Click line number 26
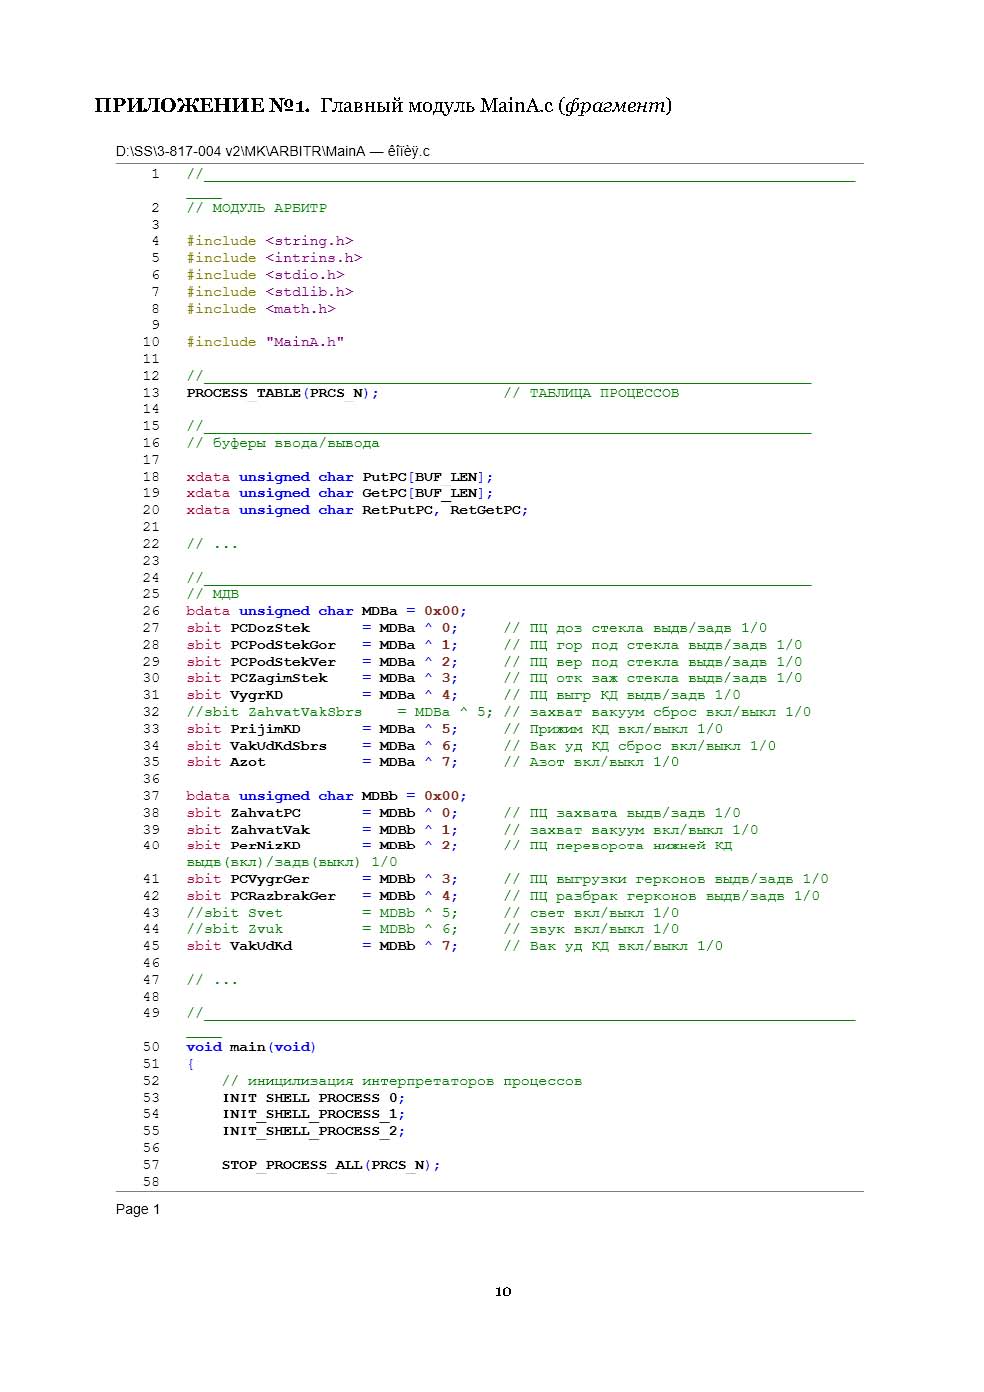This screenshot has height=1392, width=984. point(151,611)
